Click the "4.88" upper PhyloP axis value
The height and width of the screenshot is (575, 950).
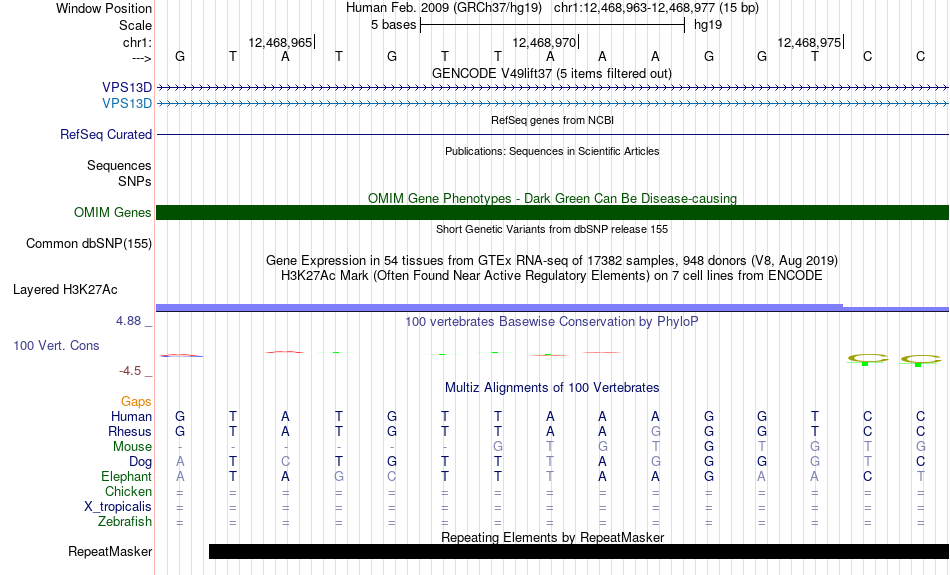coord(128,321)
